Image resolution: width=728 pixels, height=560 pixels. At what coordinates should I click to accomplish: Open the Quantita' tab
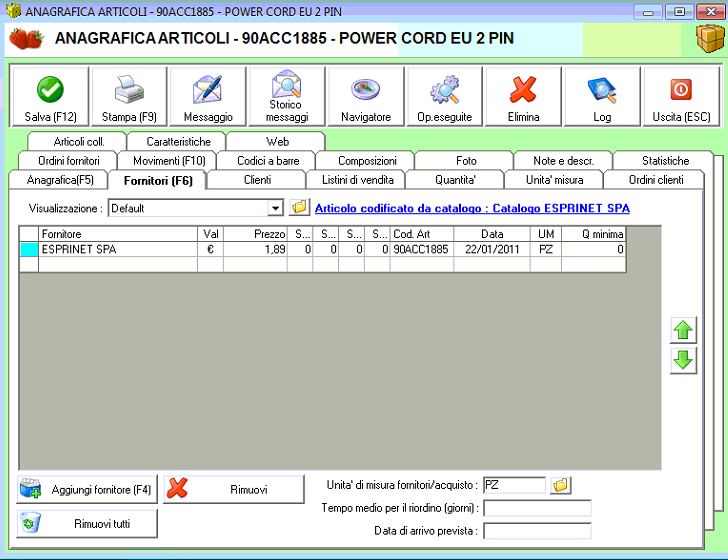pyautogui.click(x=455, y=180)
